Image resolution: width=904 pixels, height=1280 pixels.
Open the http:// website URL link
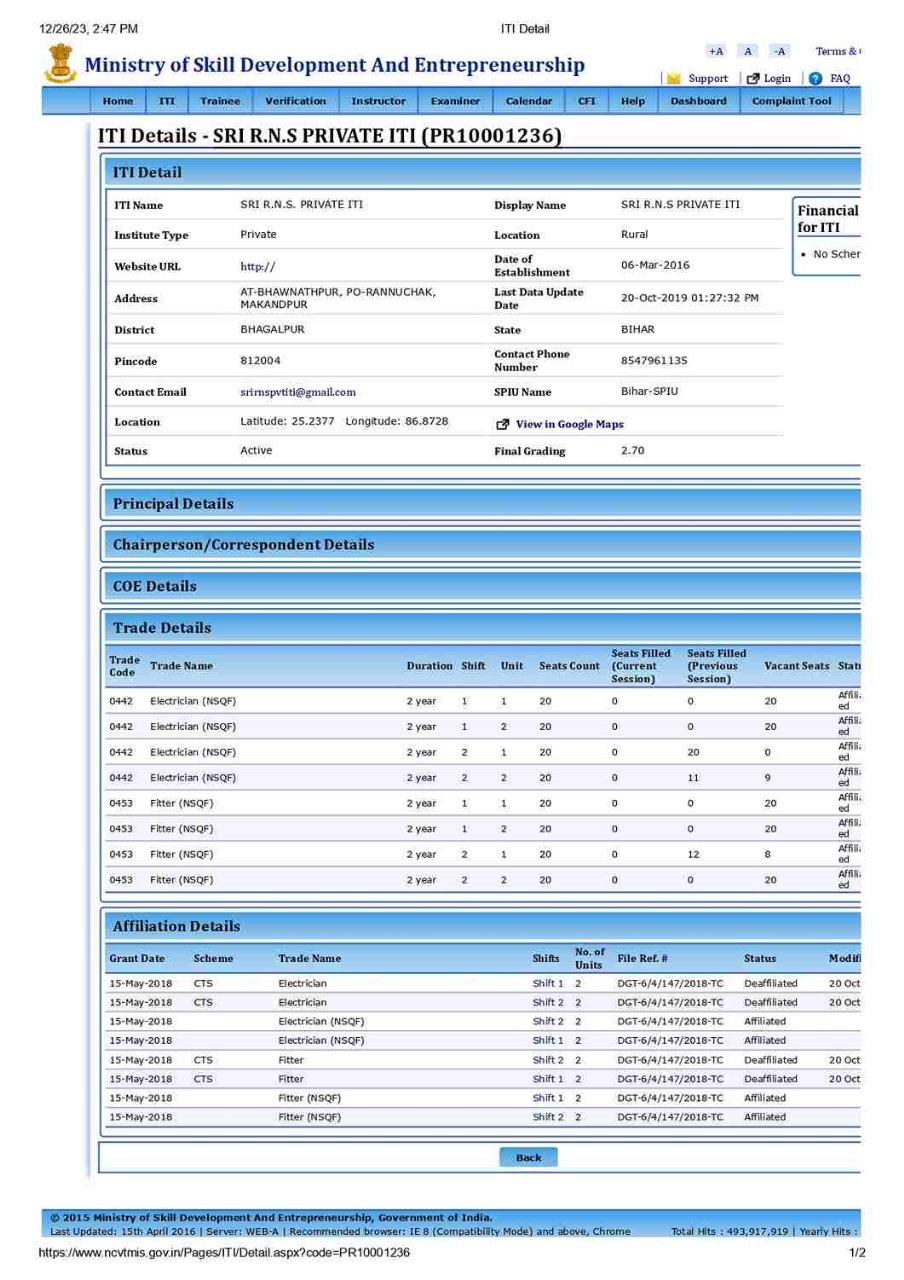[x=257, y=267]
